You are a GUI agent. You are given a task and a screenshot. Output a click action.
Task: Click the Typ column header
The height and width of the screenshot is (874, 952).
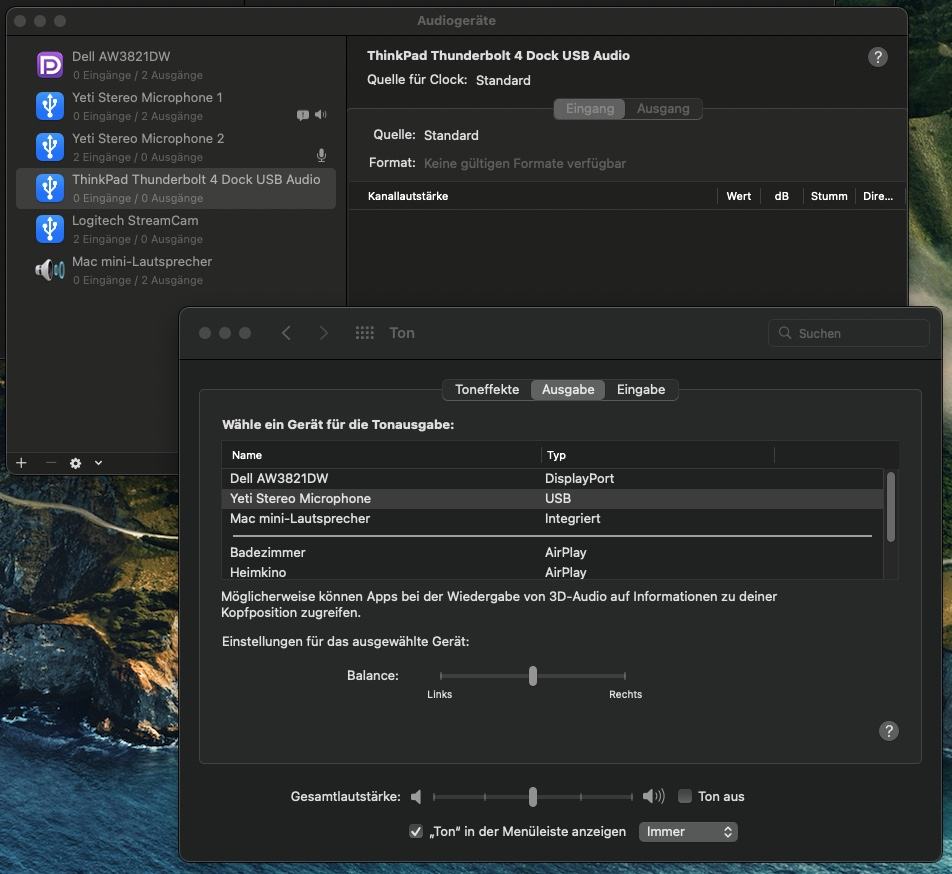tap(658, 455)
